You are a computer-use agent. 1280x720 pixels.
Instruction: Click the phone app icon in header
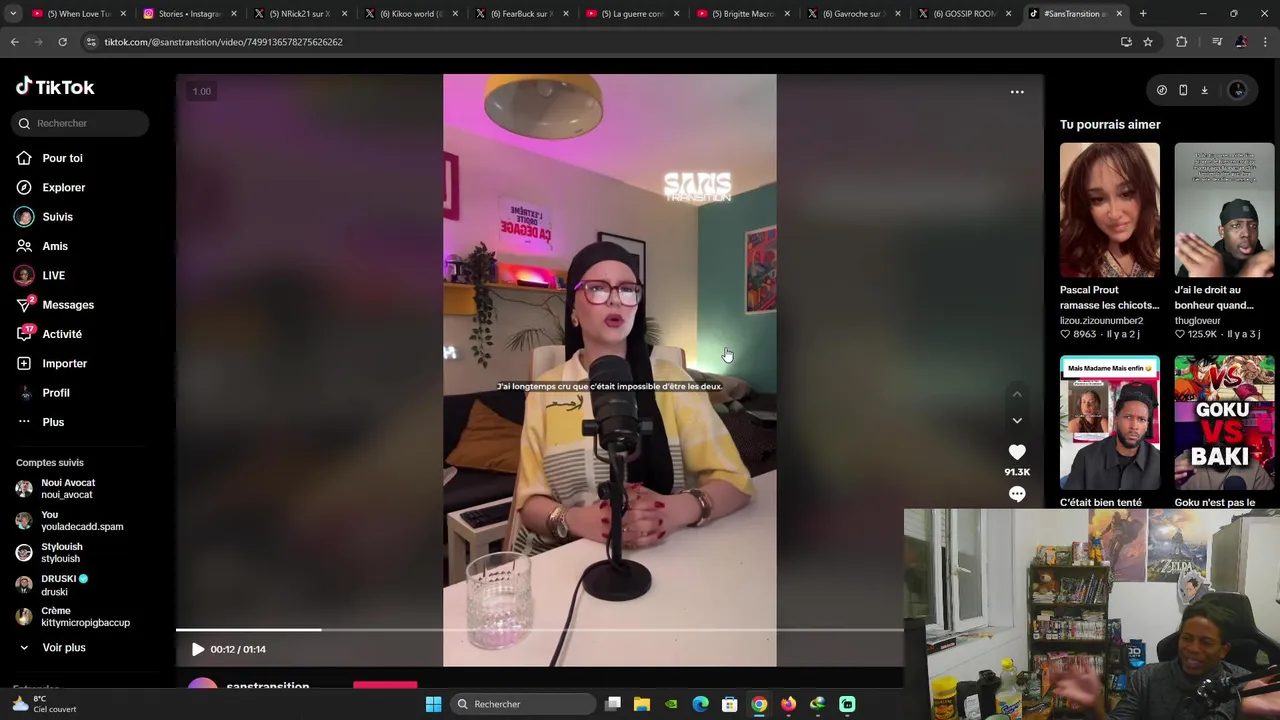pos(1183,90)
